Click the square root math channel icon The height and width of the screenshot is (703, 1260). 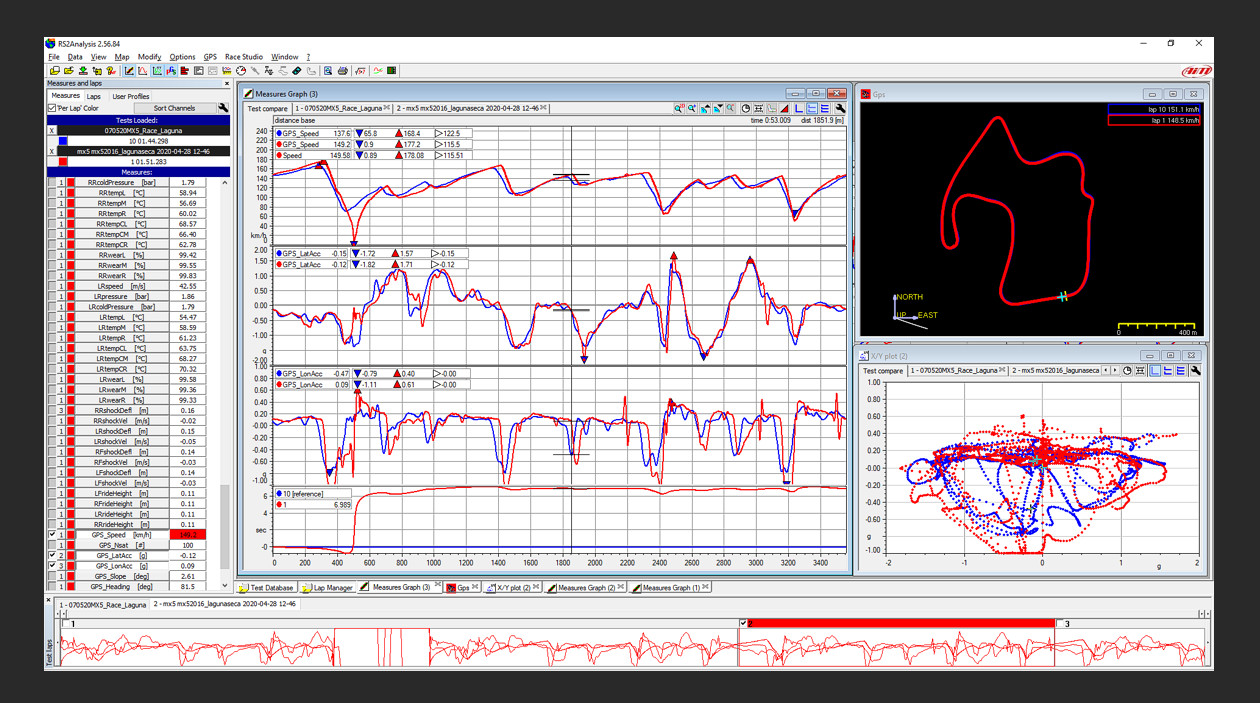[360, 71]
